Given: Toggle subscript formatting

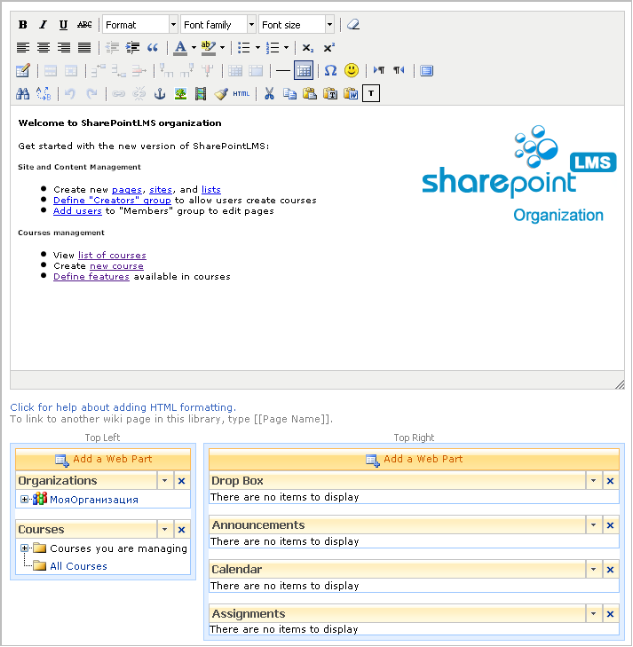Looking at the screenshot, I should tap(308, 48).
